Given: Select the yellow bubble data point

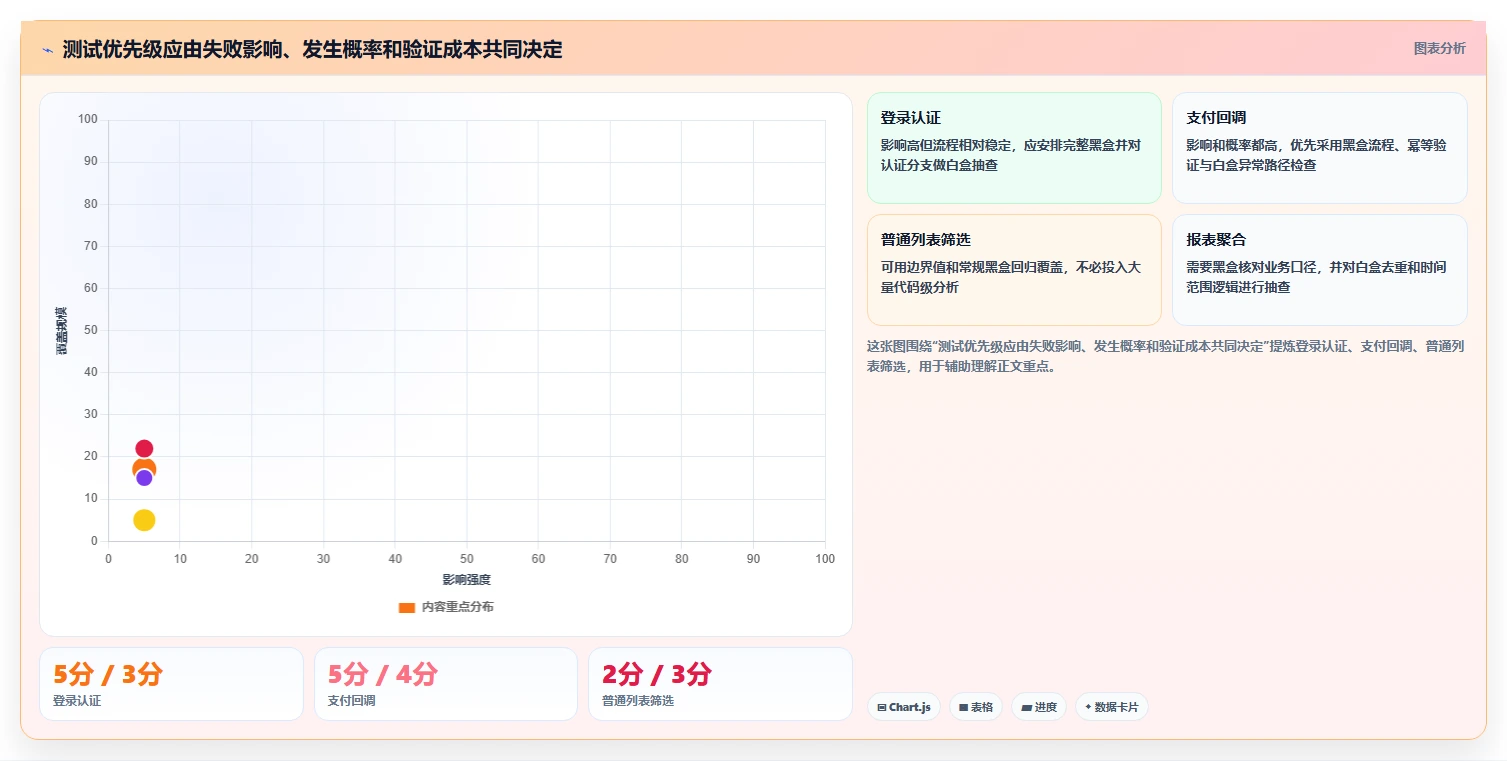Looking at the screenshot, I should coord(144,520).
